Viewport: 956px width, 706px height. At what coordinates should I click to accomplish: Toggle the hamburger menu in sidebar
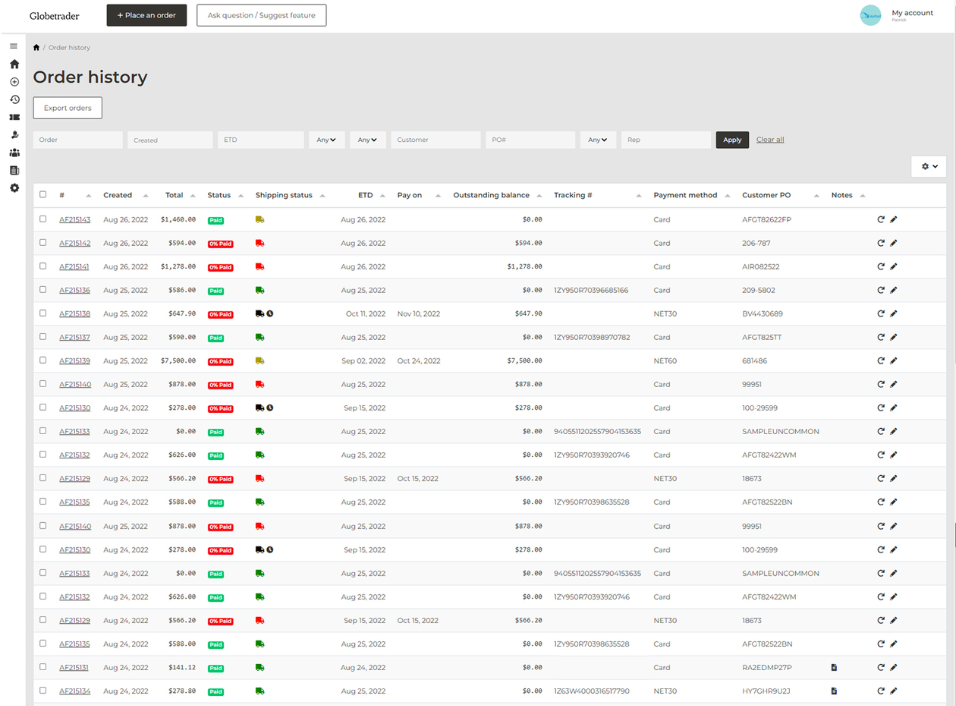(13, 46)
